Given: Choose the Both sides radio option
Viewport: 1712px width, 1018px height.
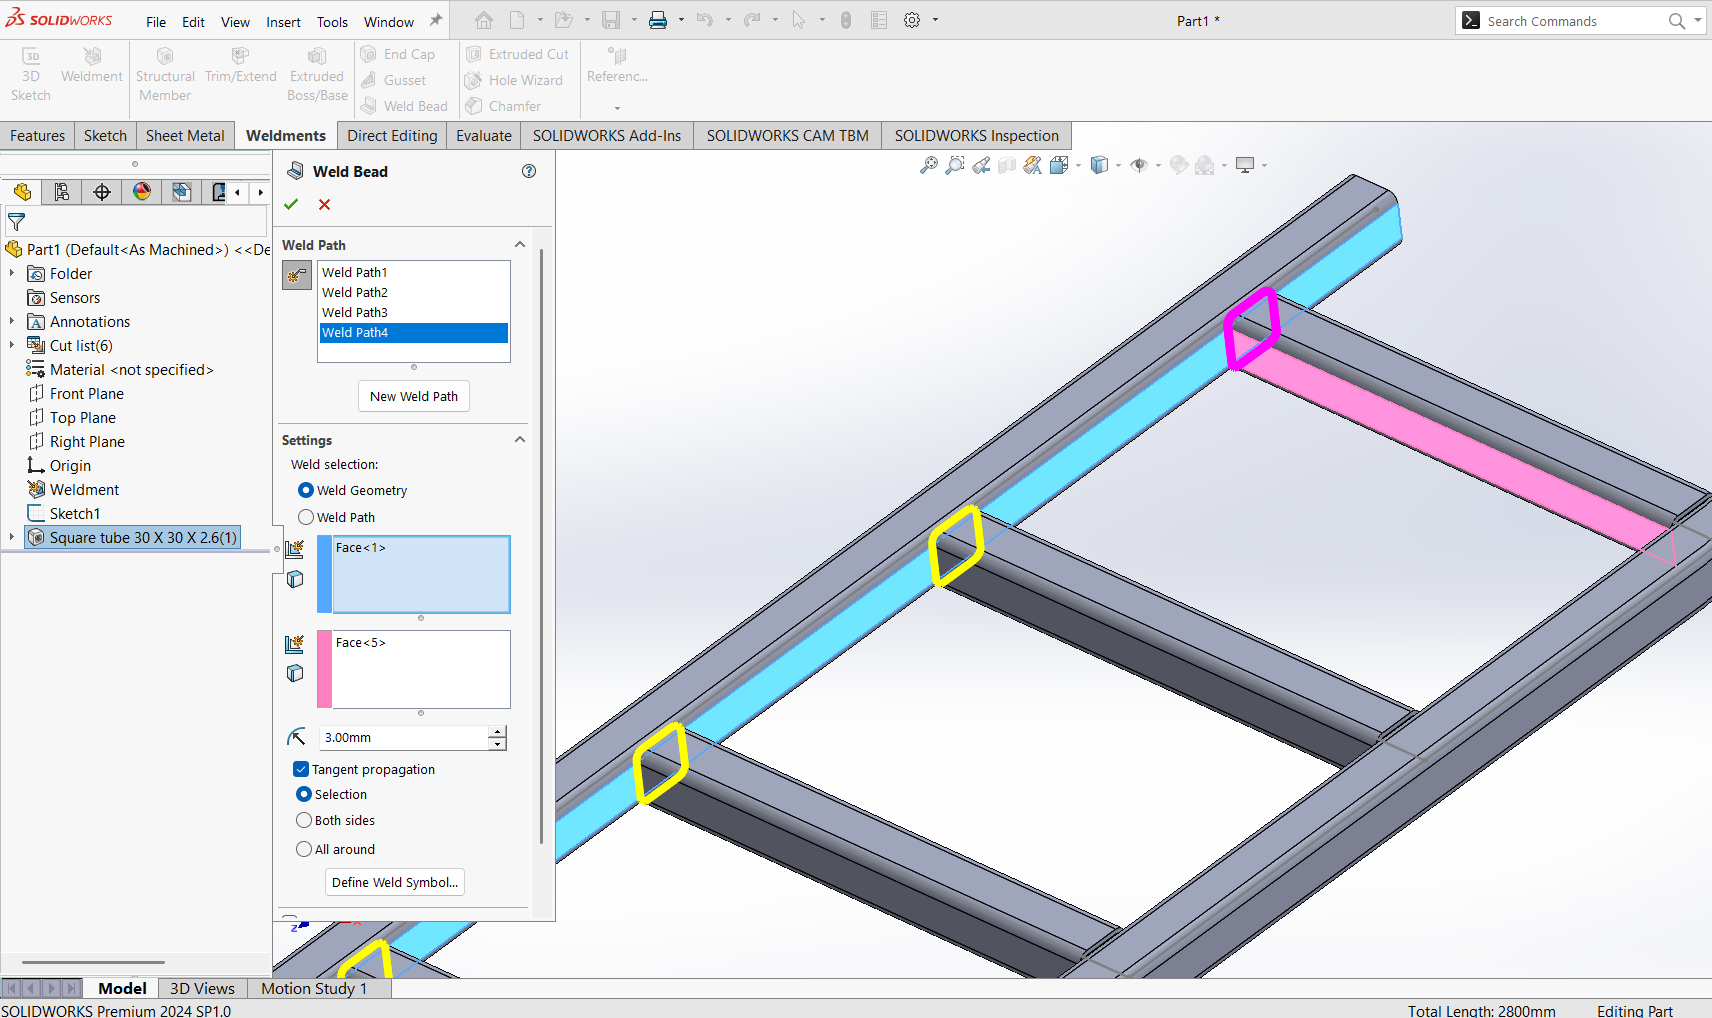Looking at the screenshot, I should tap(304, 820).
